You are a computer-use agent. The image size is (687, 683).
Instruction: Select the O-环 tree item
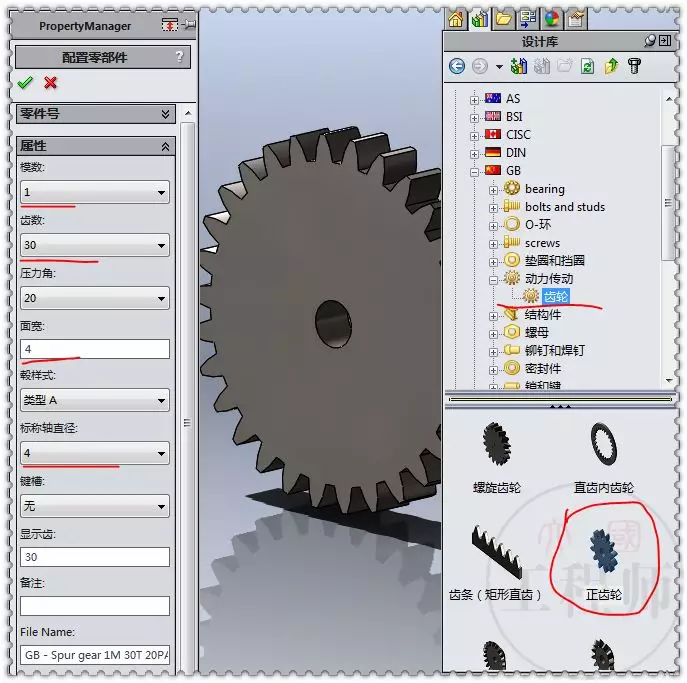(x=538, y=225)
